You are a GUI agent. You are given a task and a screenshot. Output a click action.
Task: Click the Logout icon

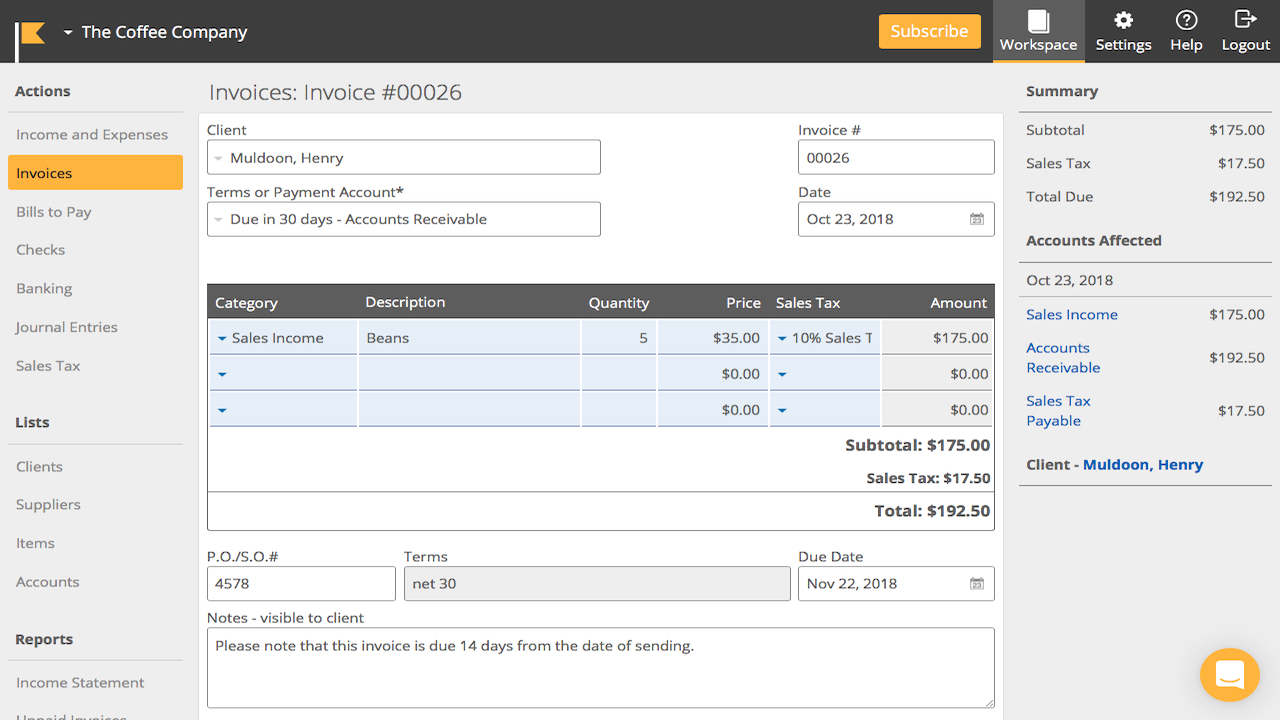point(1245,19)
